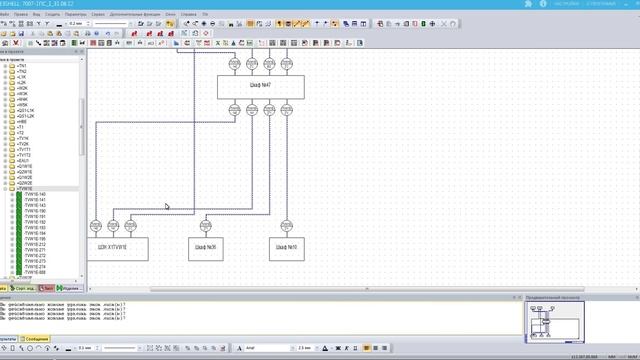The height and width of the screenshot is (360, 640).
Task: Switch to the Сорт. изд. tab
Action: [23, 288]
